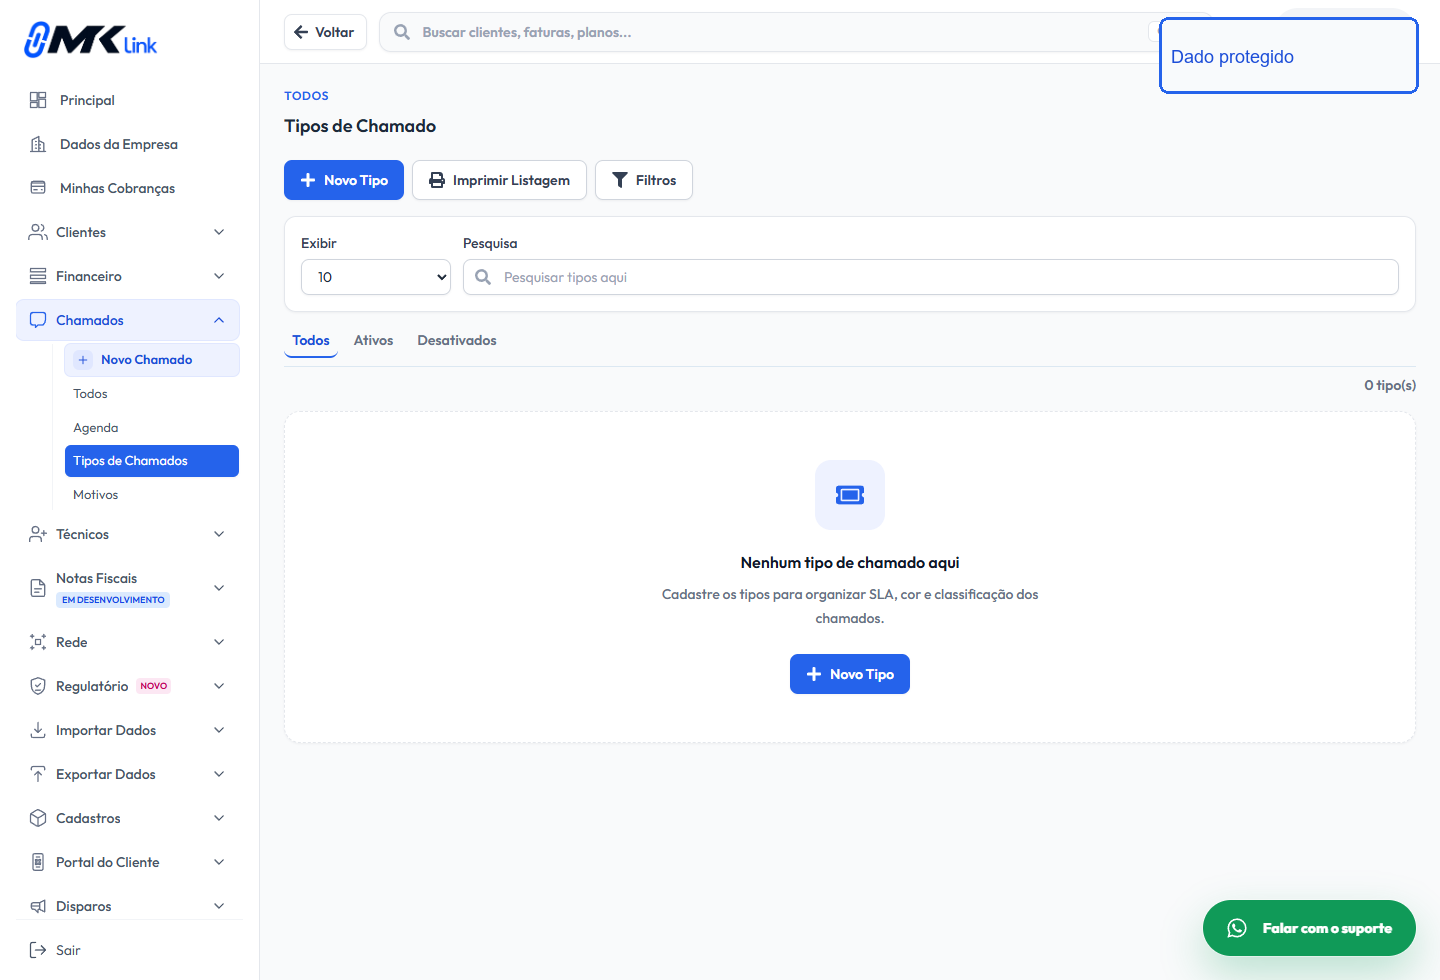The image size is (1440, 980).
Task: Click the Clientes people icon
Action: point(38,232)
